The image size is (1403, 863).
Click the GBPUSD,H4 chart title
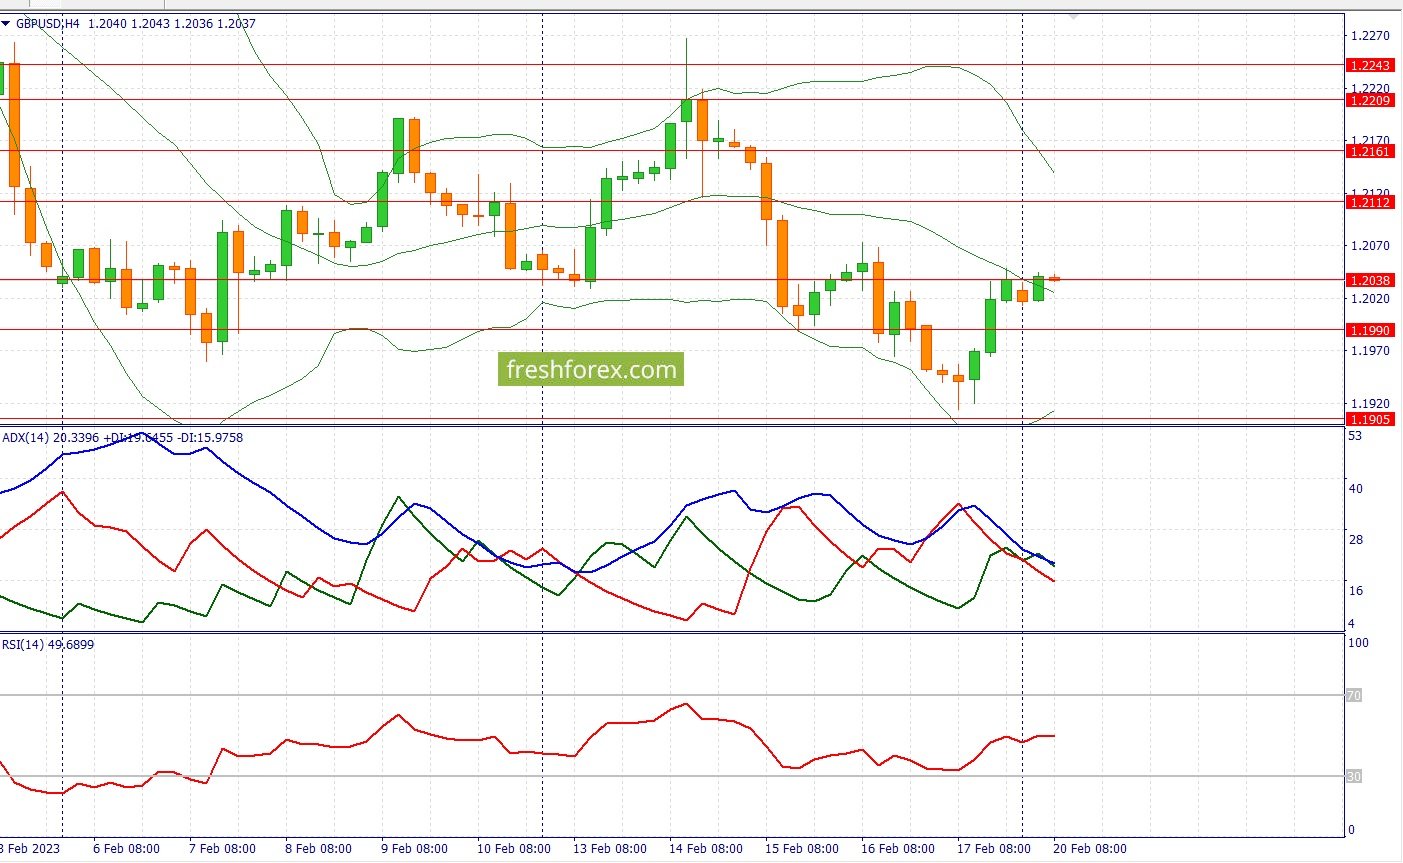[50, 23]
